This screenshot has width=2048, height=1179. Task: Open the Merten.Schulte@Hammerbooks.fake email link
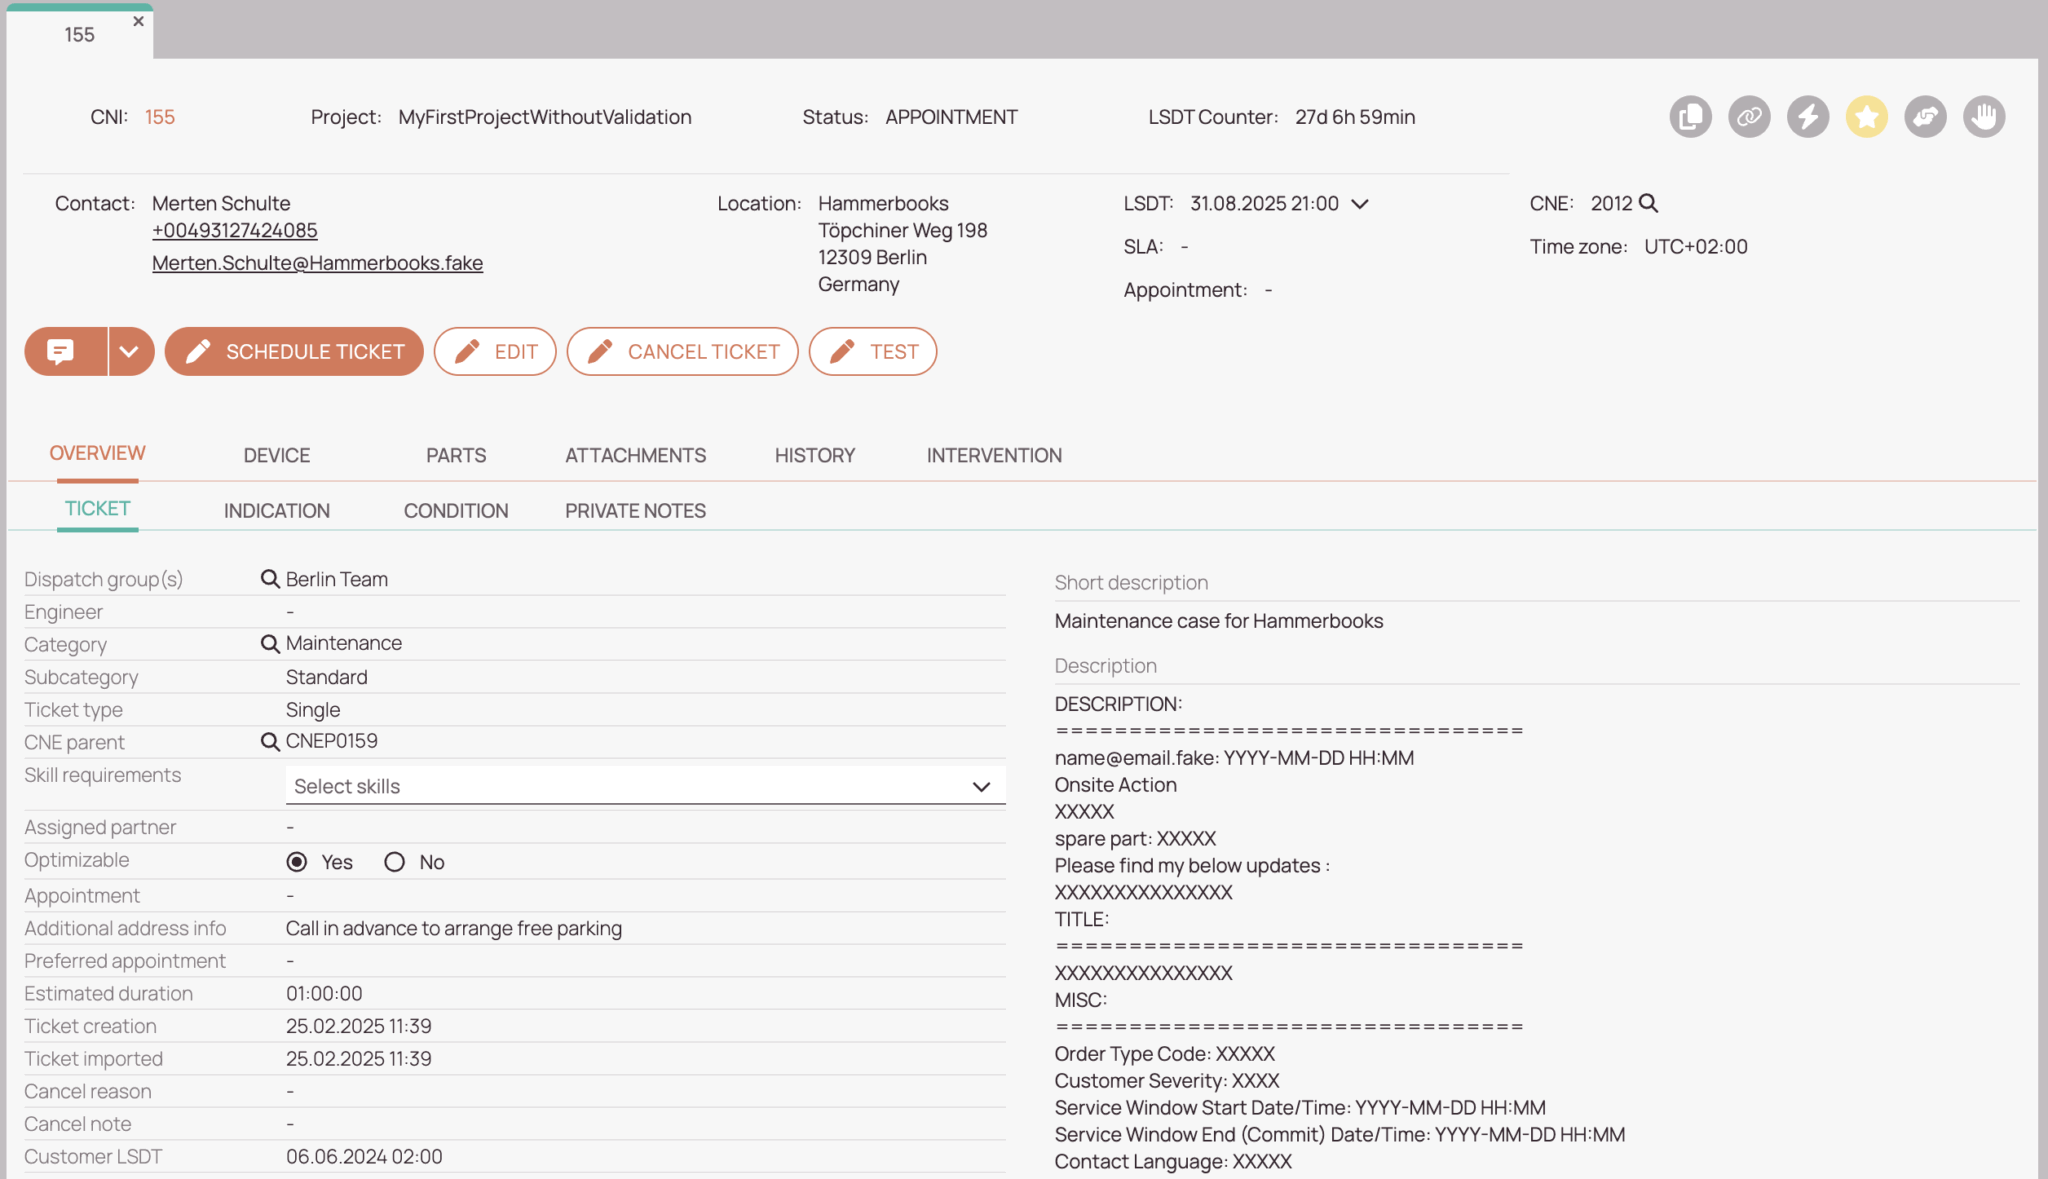point(317,262)
